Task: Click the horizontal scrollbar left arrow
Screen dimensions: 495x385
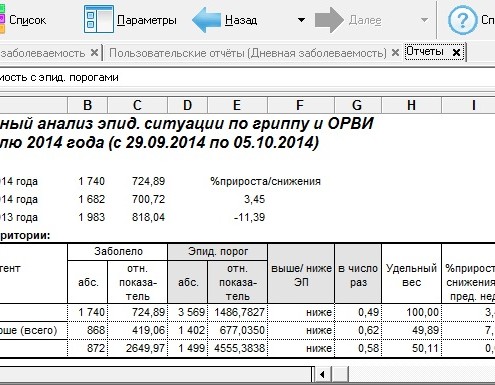Action: [x=322, y=374]
